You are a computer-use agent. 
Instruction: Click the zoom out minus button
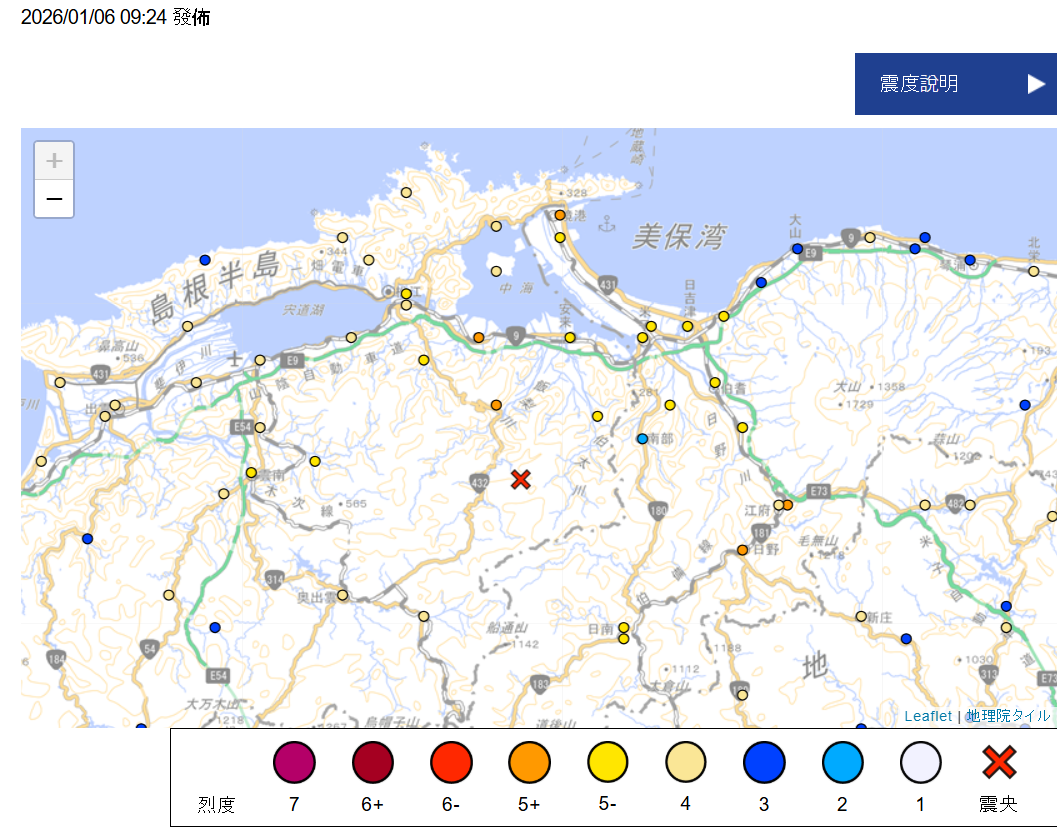54,199
